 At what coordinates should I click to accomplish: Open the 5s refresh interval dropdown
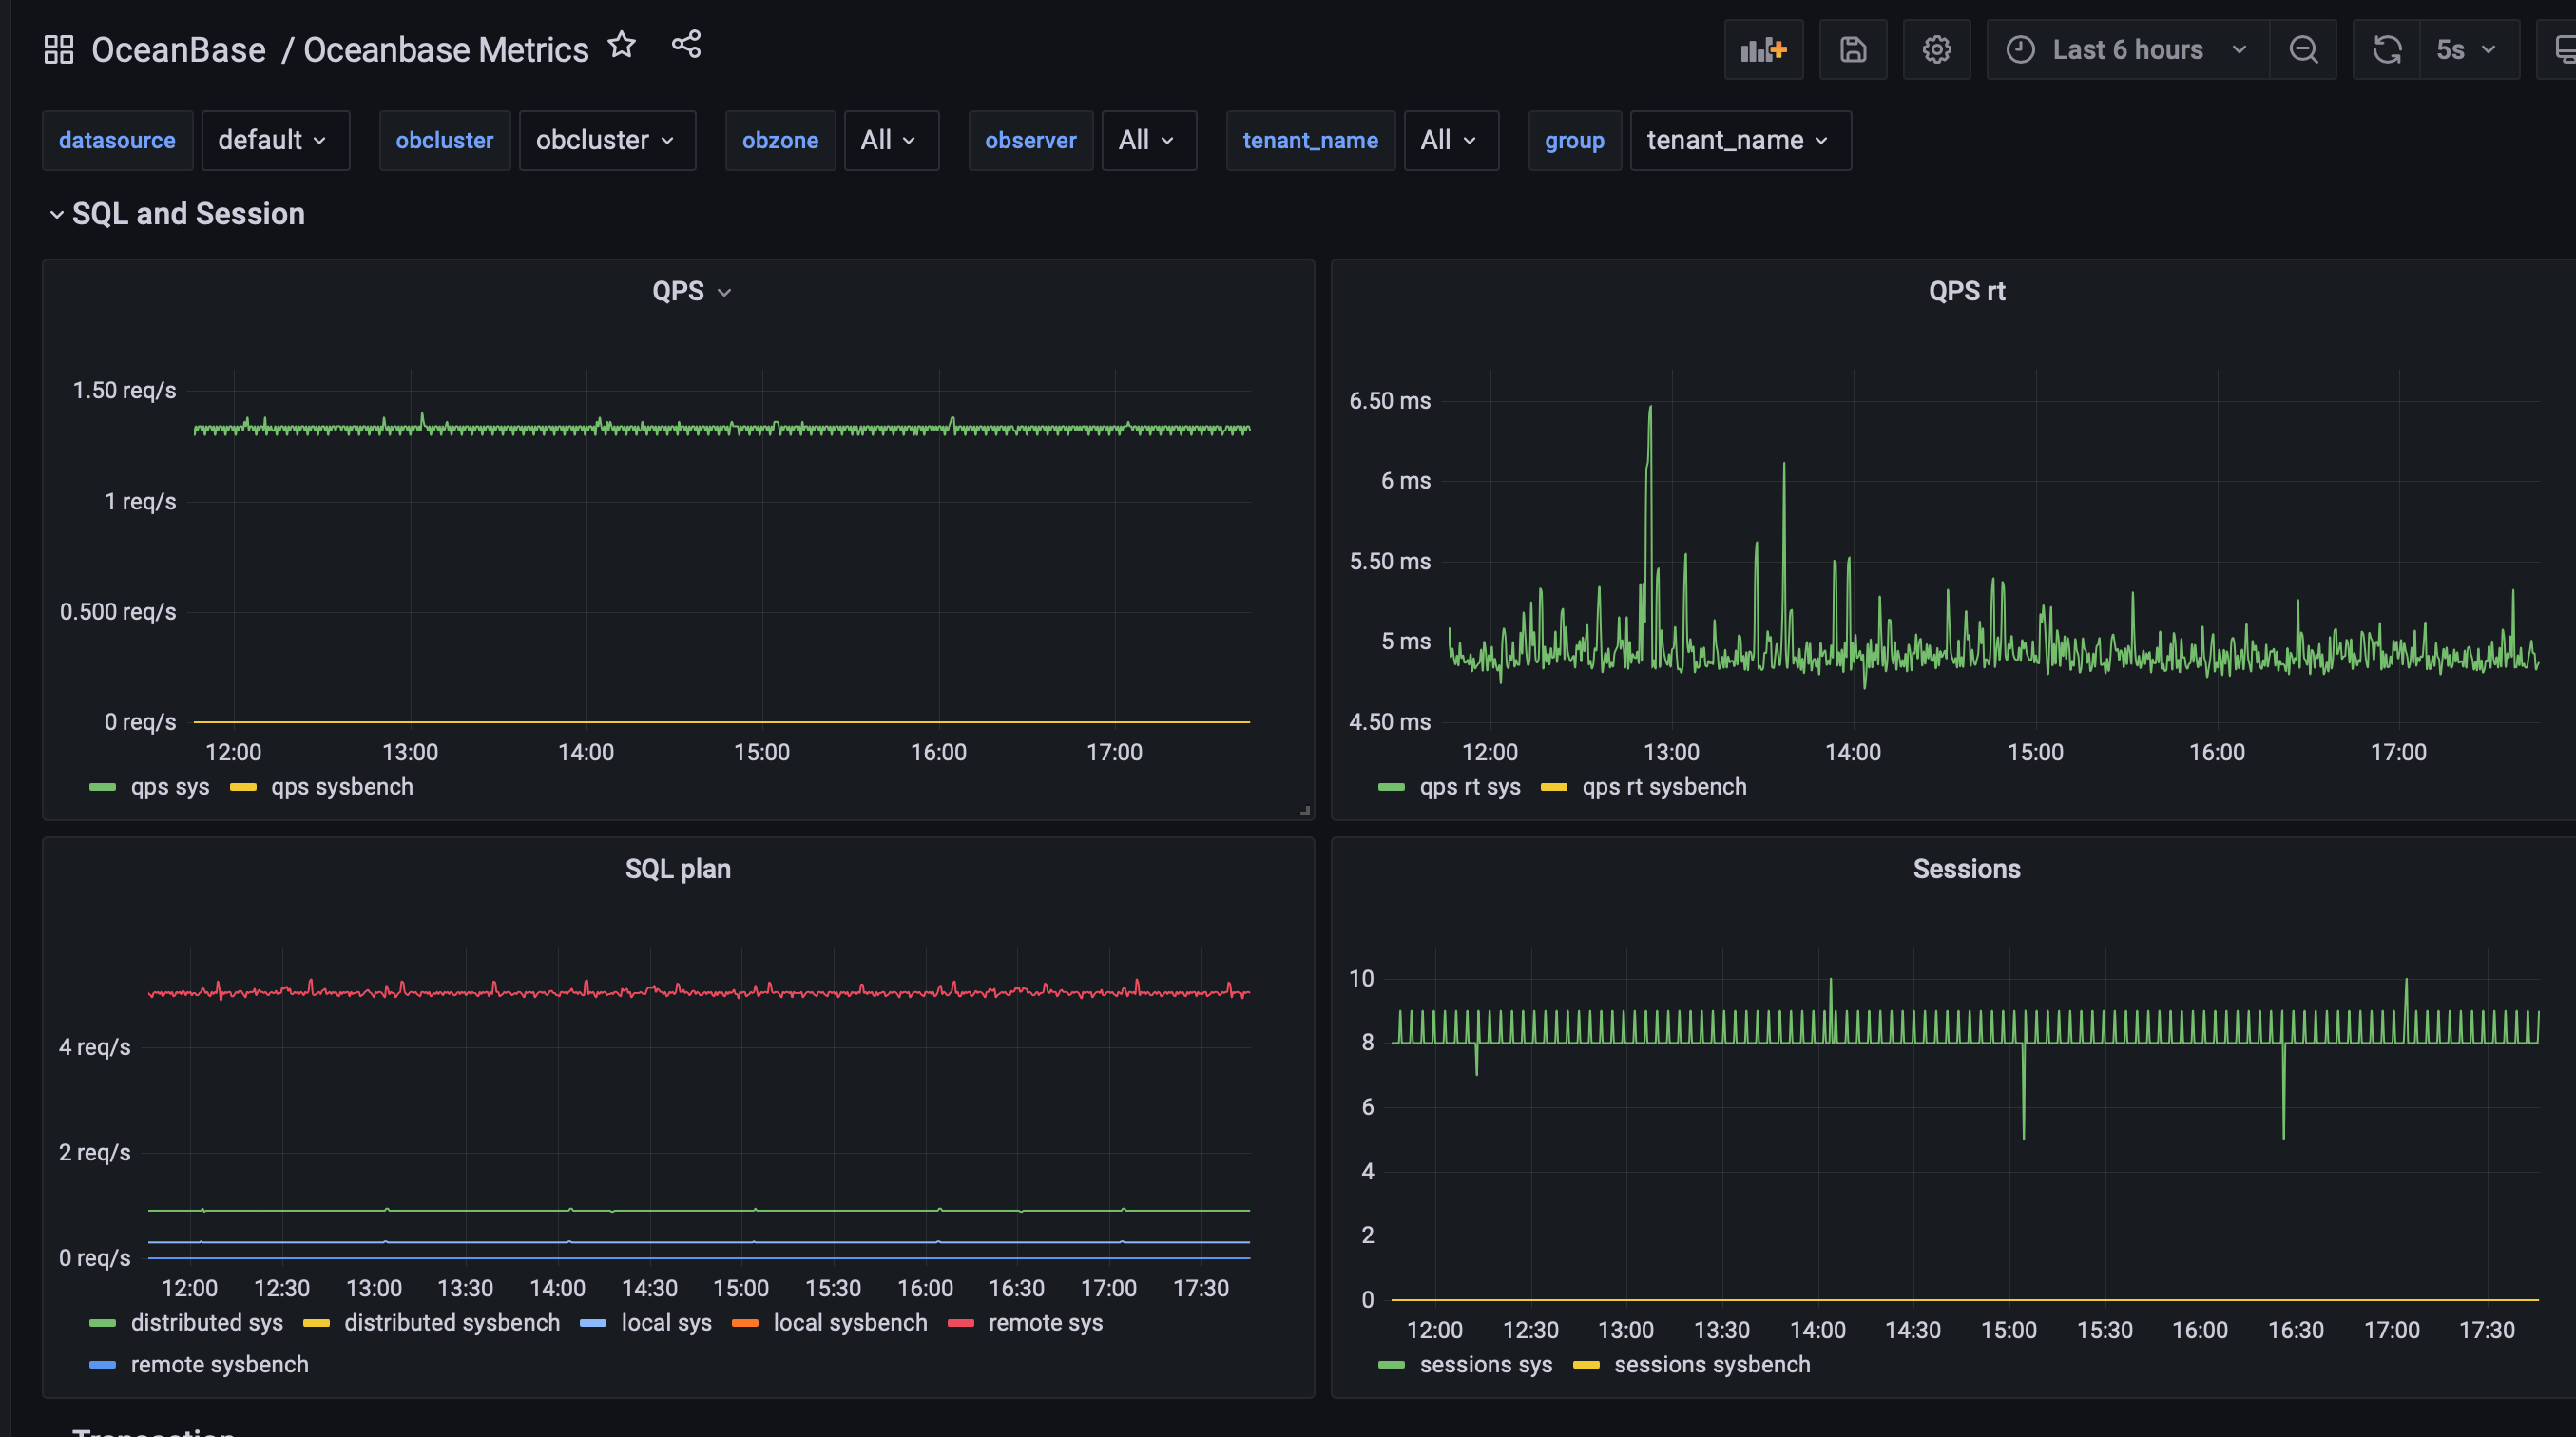[2467, 49]
